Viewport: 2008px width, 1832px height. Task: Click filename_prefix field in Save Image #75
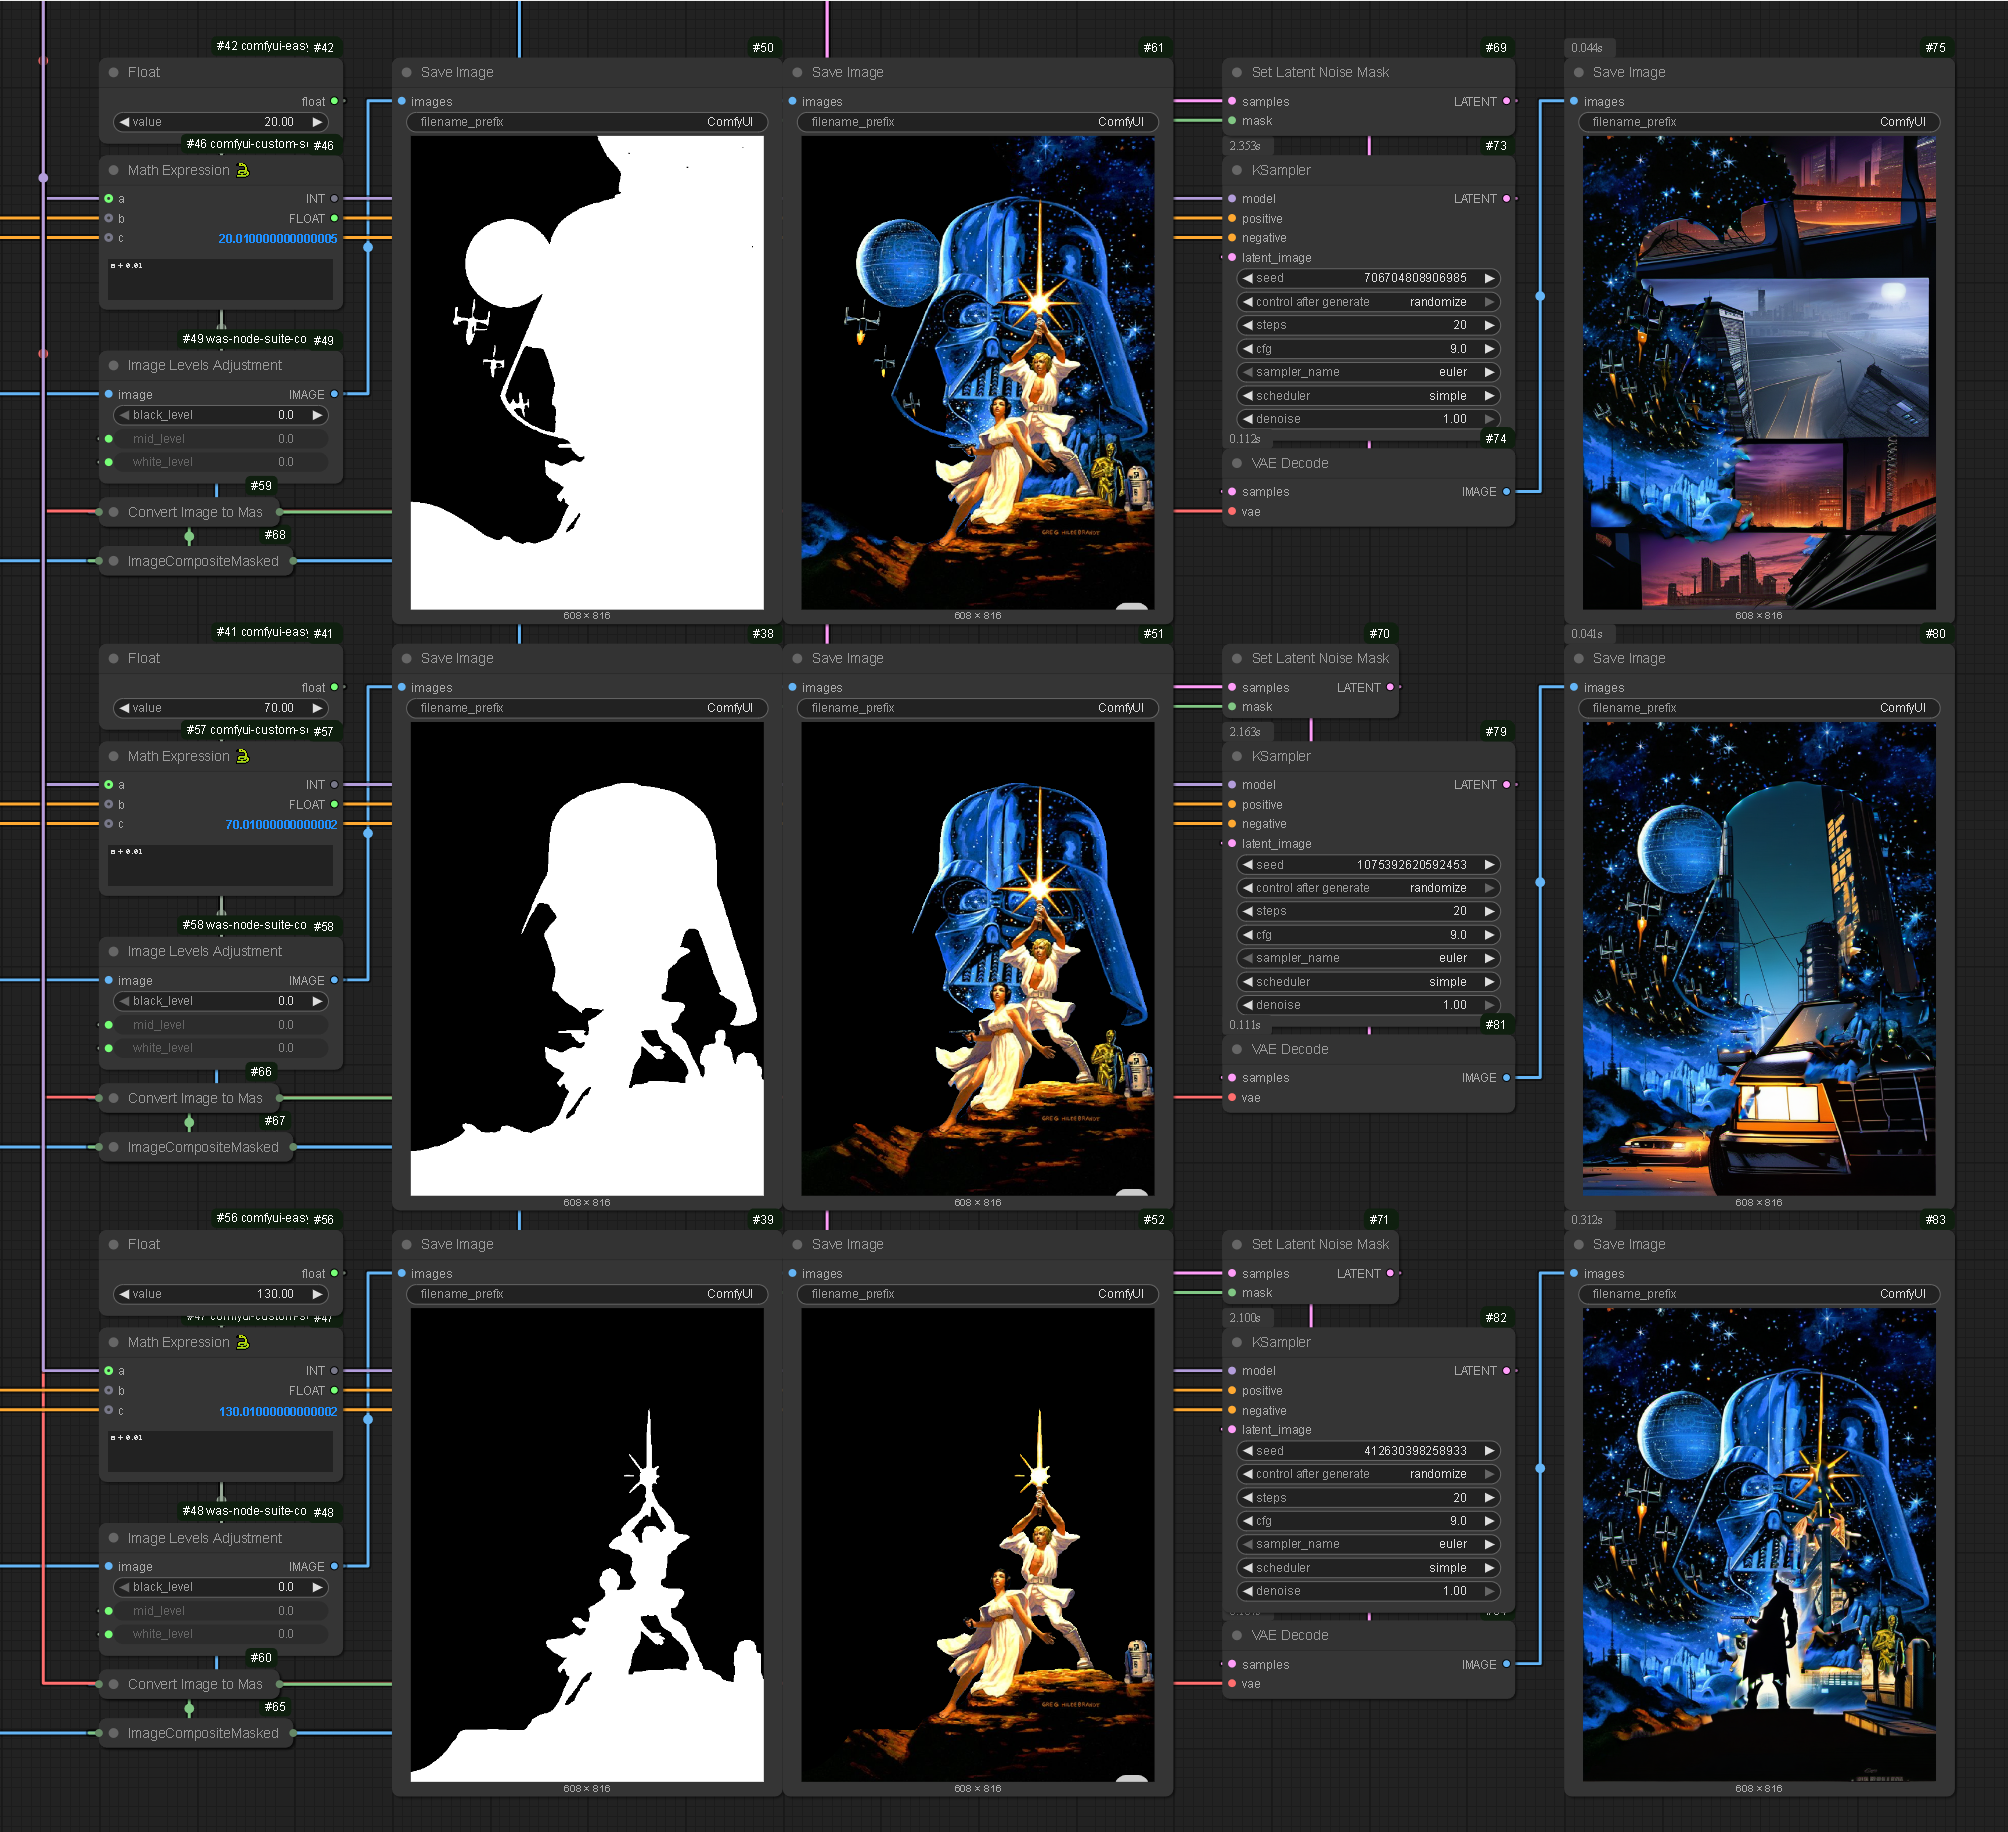point(1759,122)
